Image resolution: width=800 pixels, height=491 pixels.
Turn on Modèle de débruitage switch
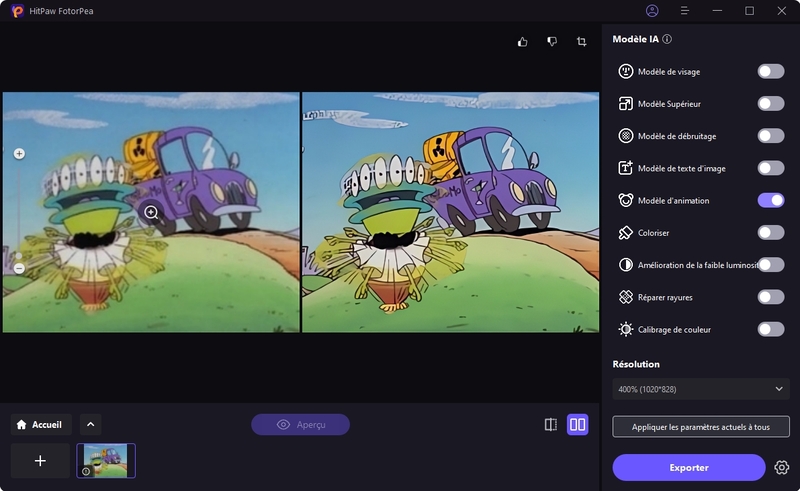point(771,136)
